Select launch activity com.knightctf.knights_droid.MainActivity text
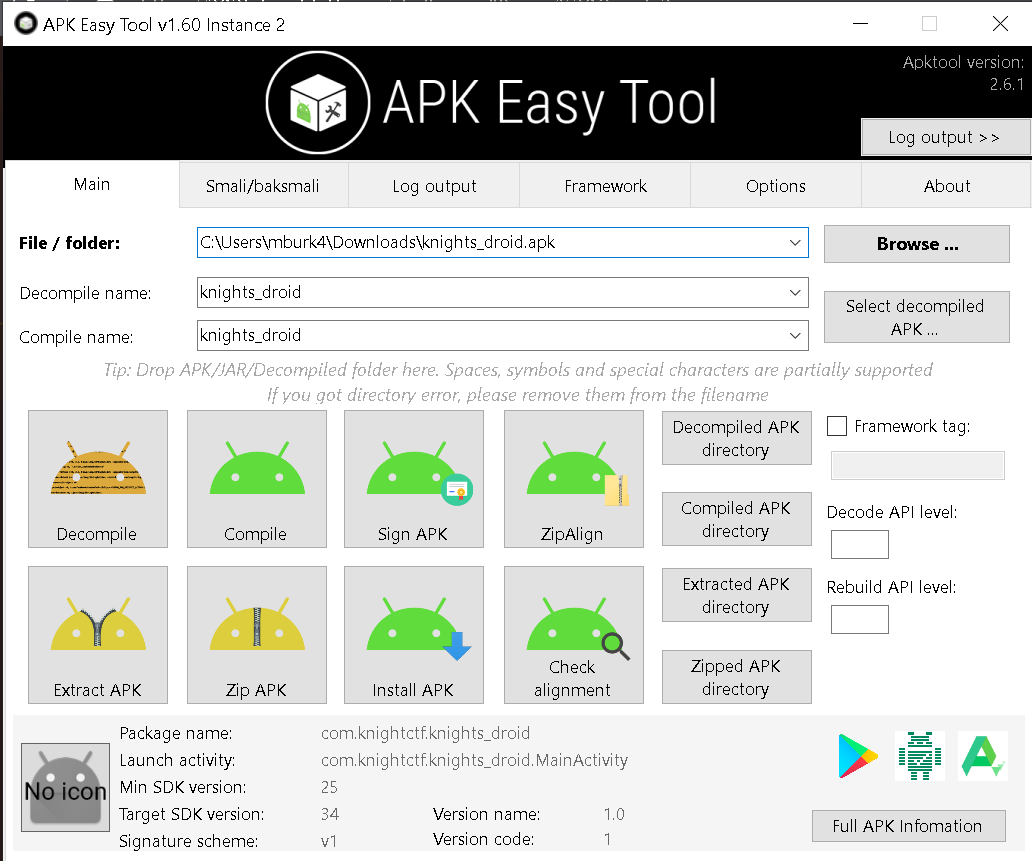This screenshot has width=1032, height=861. pos(475,760)
